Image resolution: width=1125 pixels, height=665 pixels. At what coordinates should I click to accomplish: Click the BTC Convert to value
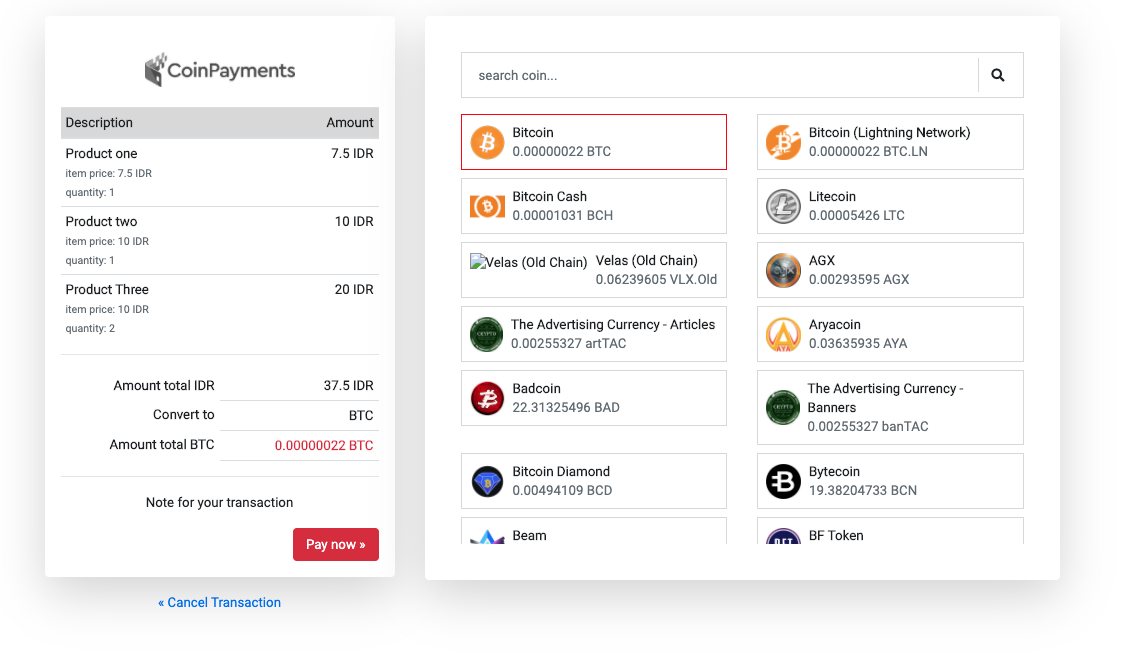[360, 415]
